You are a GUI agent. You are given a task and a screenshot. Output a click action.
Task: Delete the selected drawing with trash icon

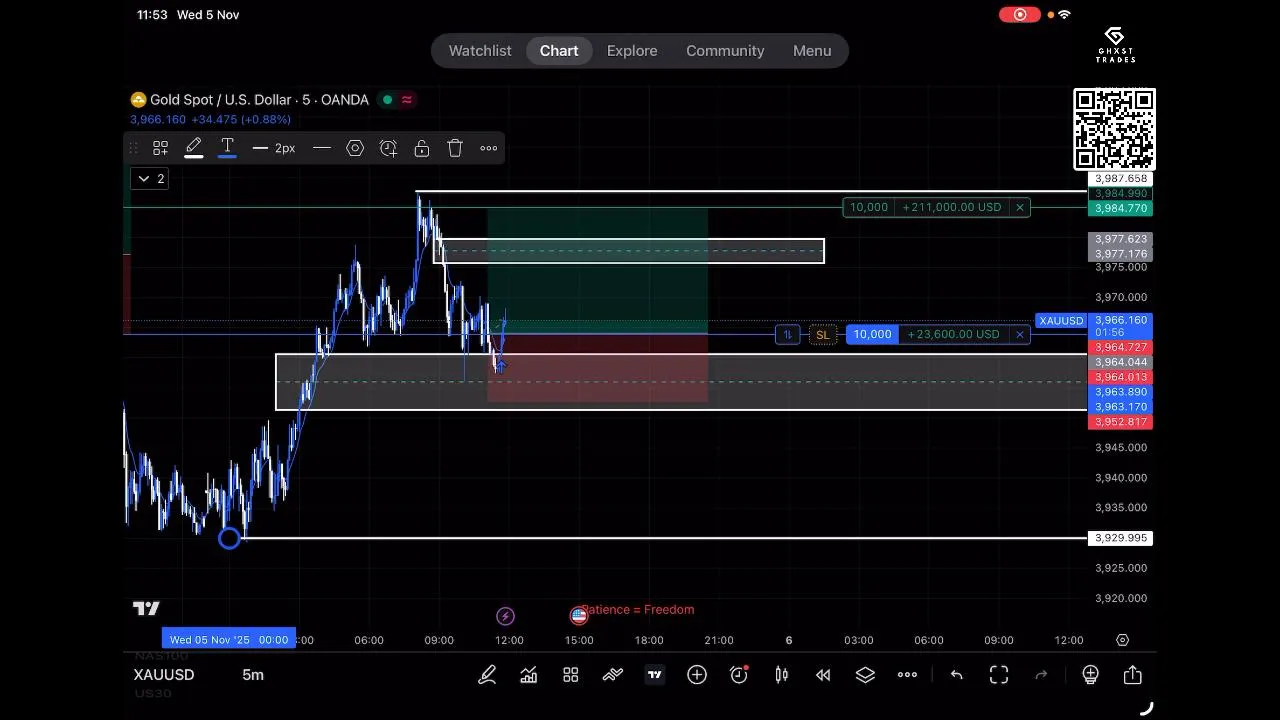tap(455, 148)
